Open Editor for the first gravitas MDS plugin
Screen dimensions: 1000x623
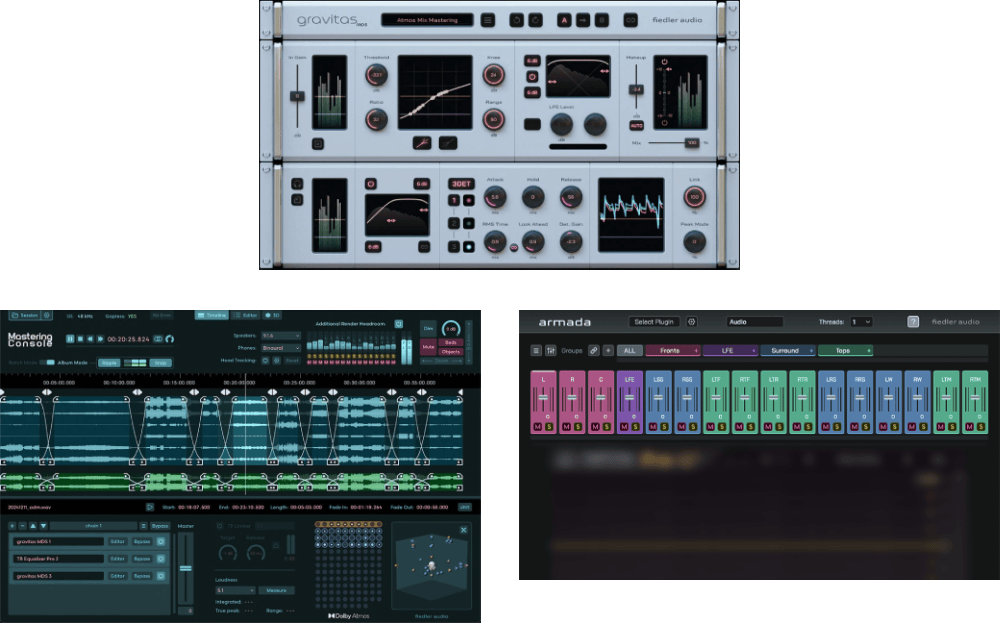click(x=117, y=541)
